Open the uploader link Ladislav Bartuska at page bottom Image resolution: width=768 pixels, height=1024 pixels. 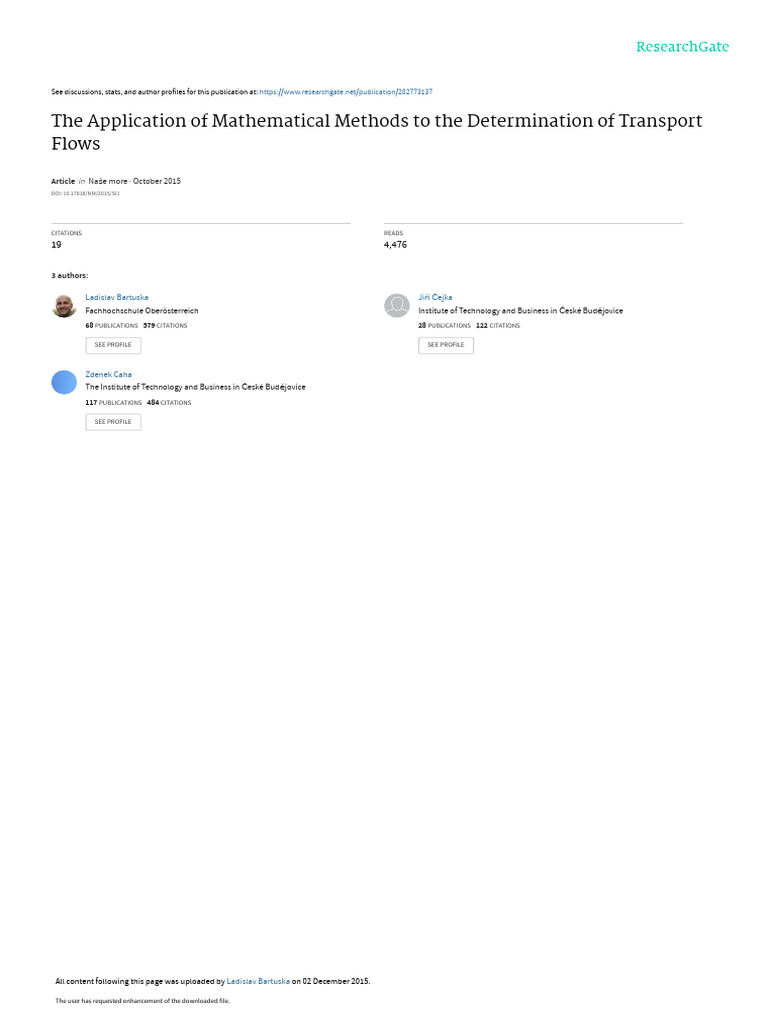258,981
